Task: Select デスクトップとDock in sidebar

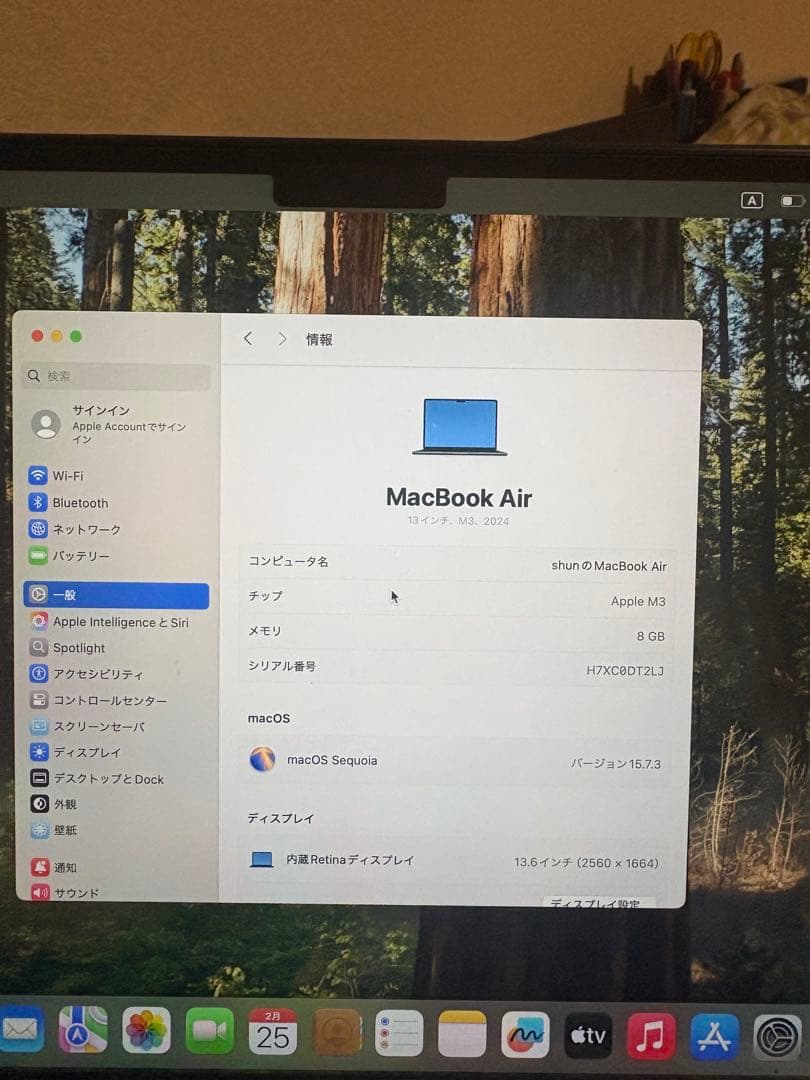Action: click(x=116, y=779)
